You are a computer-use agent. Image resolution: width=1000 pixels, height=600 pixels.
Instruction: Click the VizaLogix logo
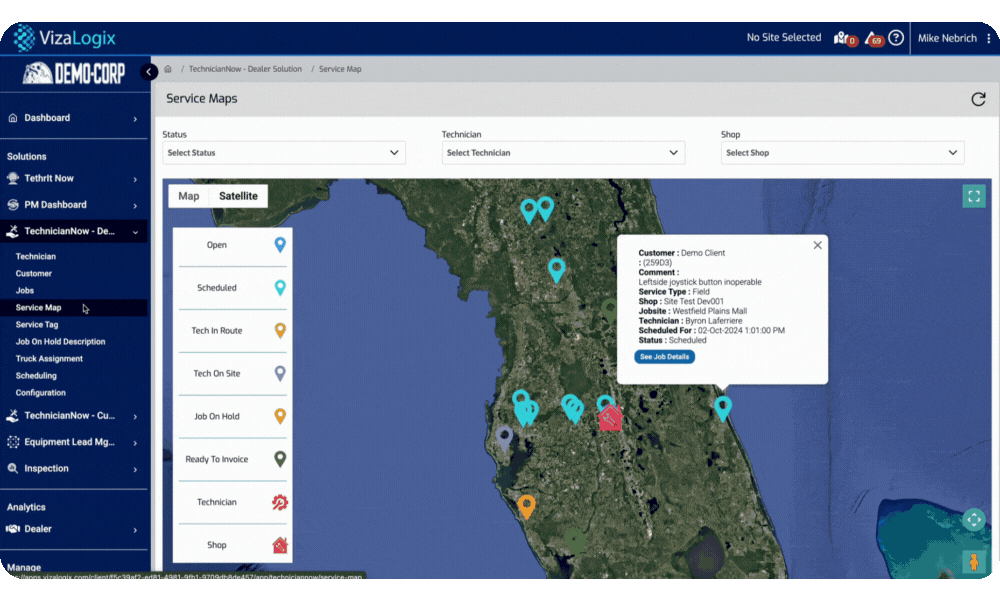tap(64, 38)
